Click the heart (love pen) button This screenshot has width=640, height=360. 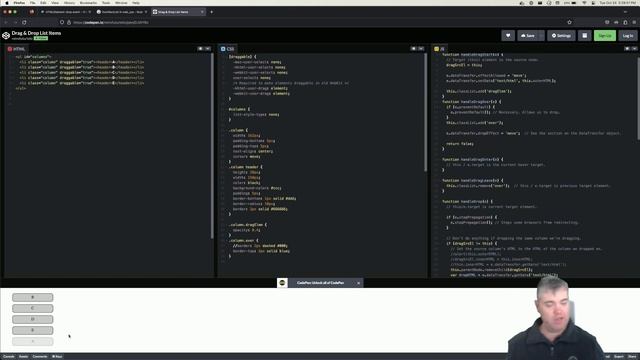click(508, 36)
